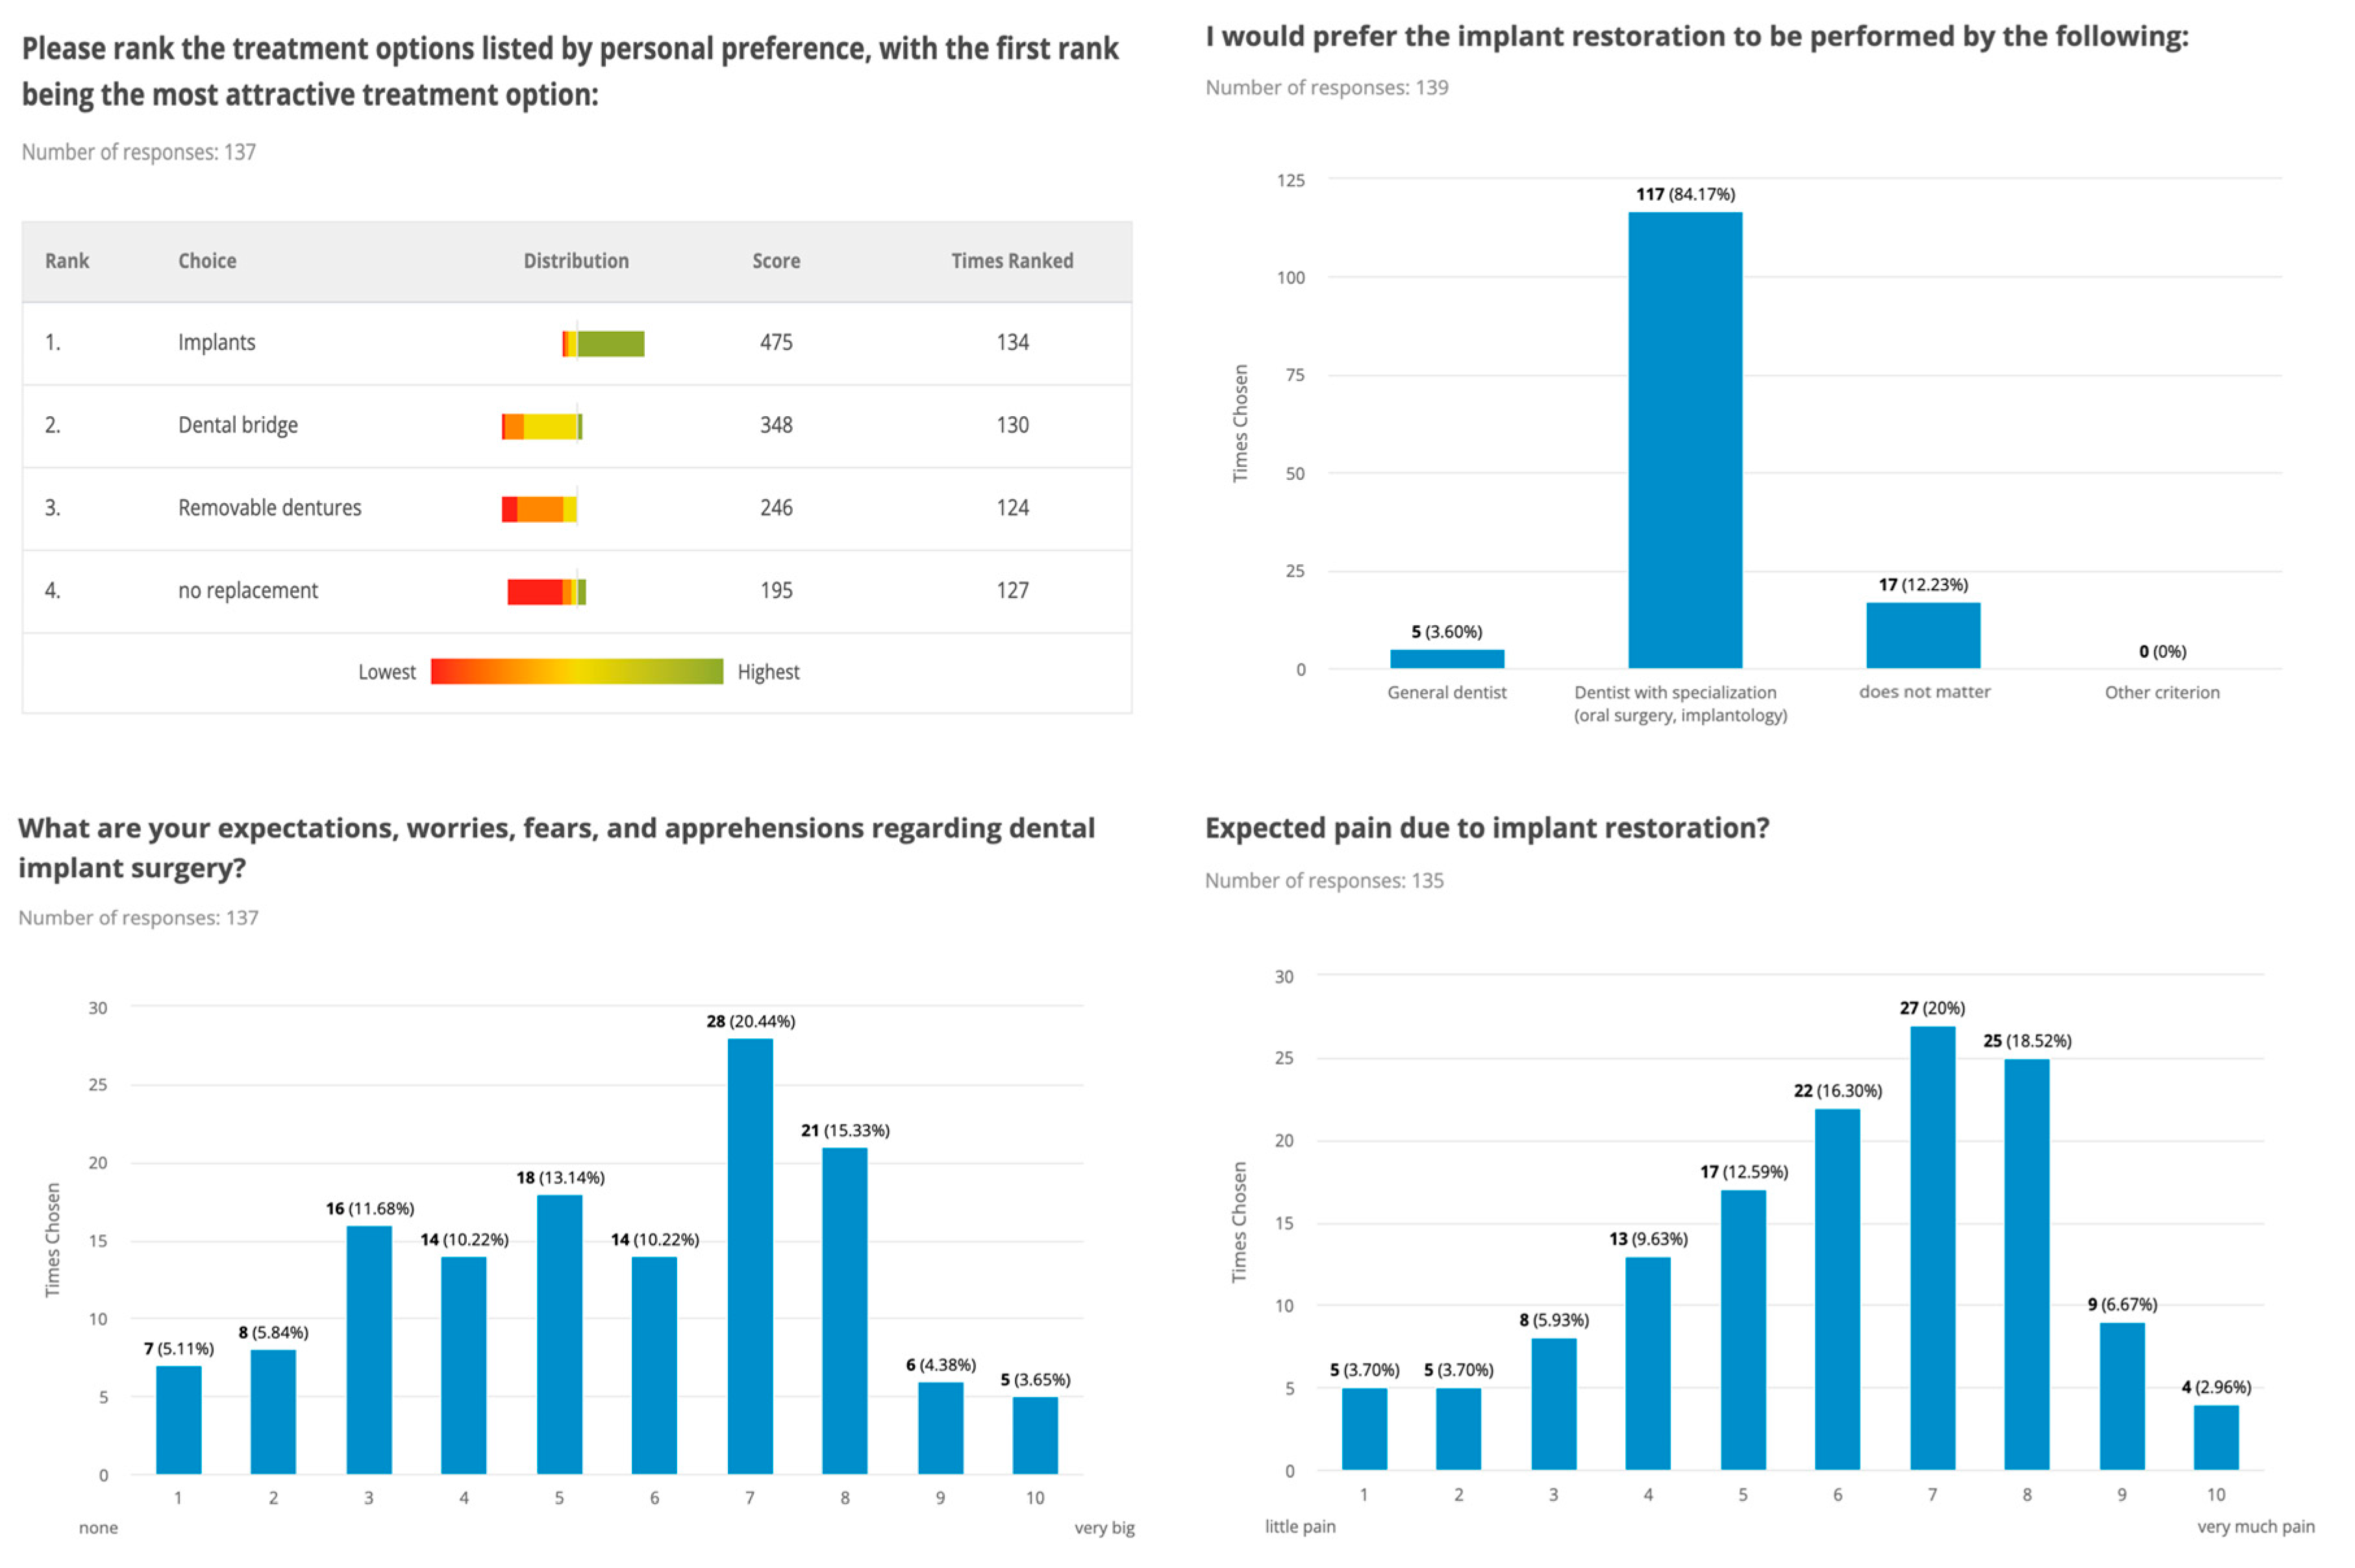2355x1568 pixels.
Task: Click the tall Dentist with specialization bar
Action: [1685, 440]
